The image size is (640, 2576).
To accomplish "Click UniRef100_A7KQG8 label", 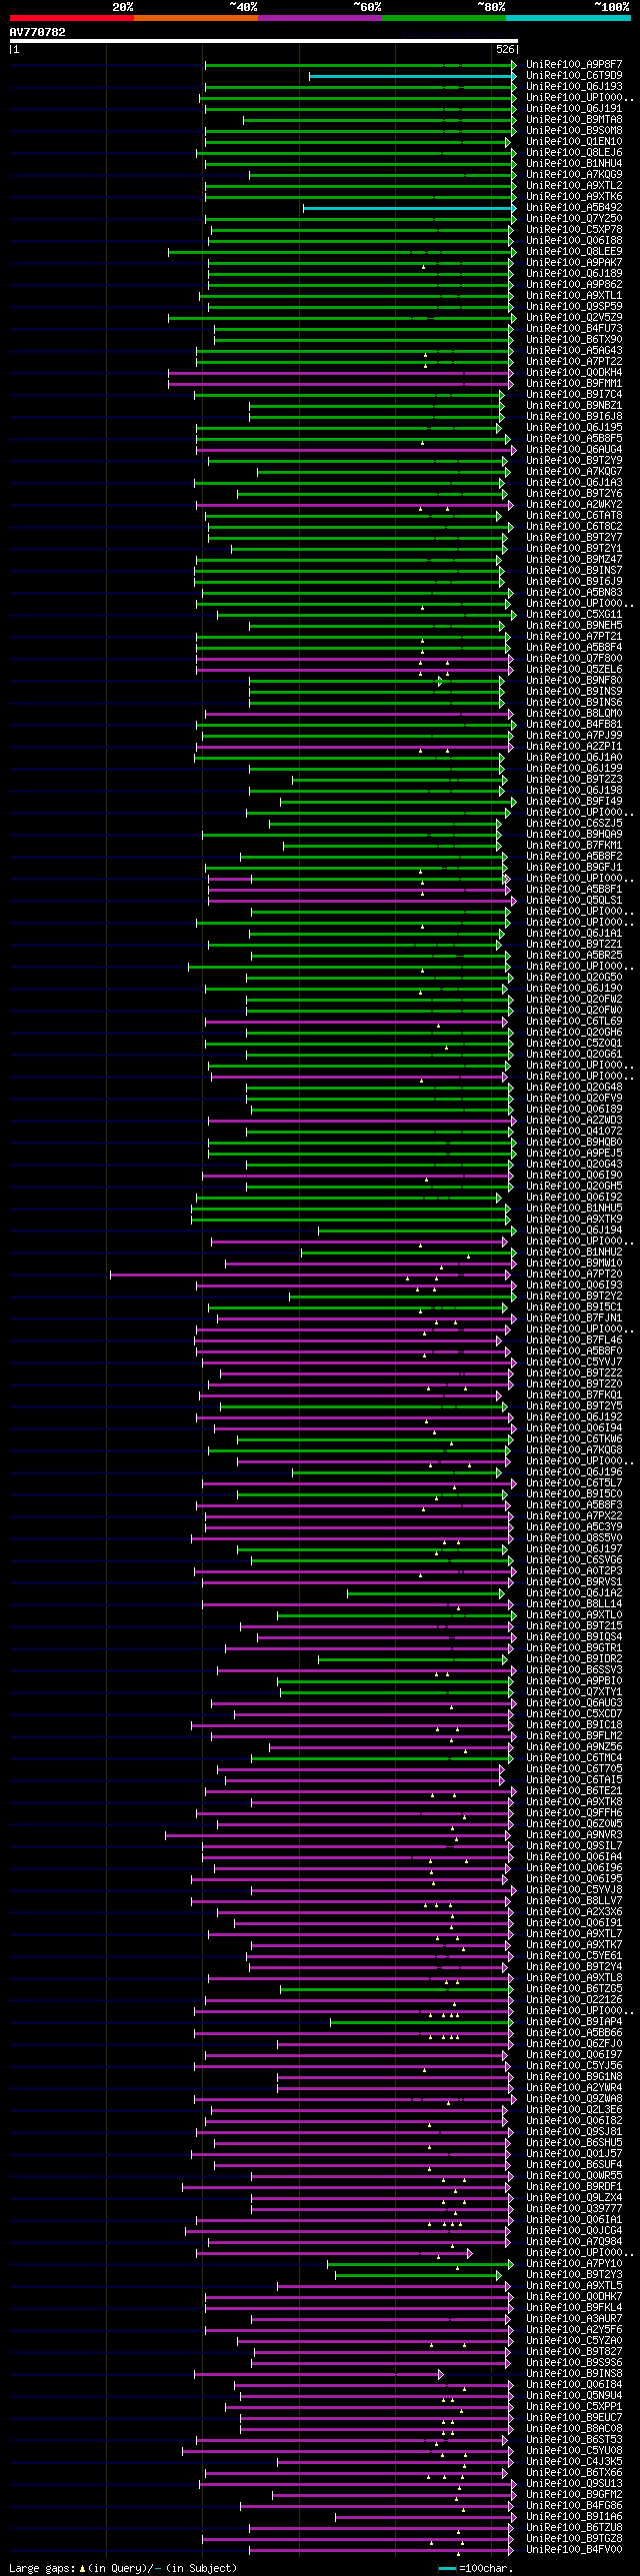I will [574, 1451].
